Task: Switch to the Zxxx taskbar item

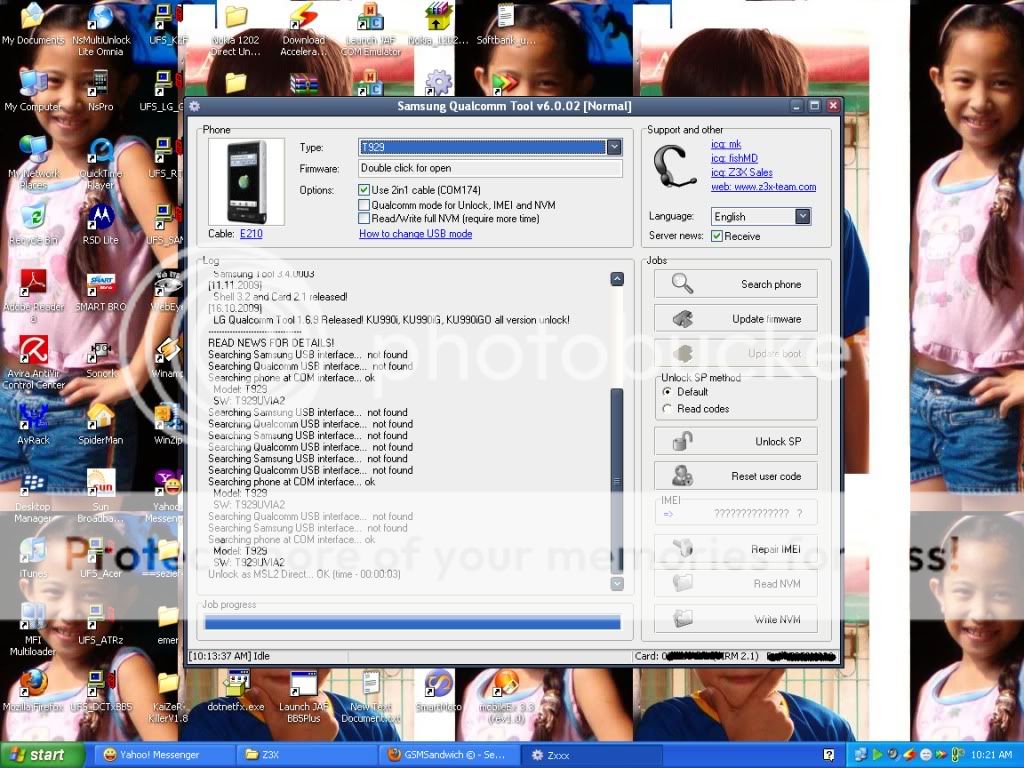Action: [592, 755]
